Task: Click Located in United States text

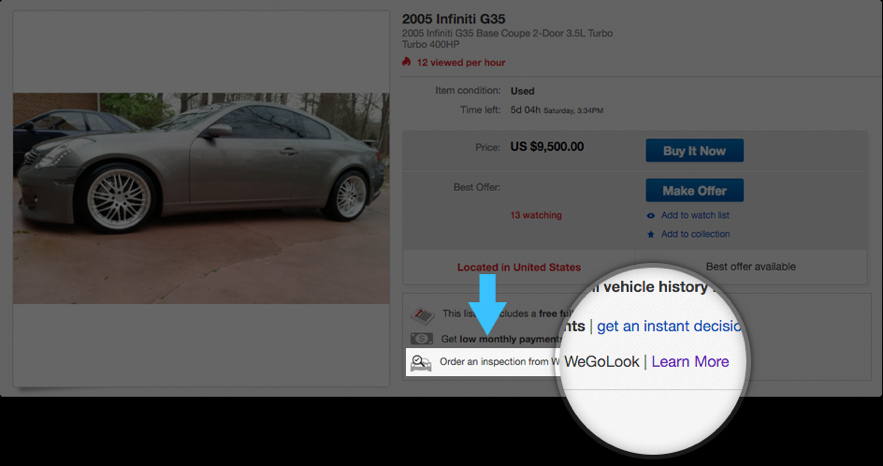Action: point(519,267)
